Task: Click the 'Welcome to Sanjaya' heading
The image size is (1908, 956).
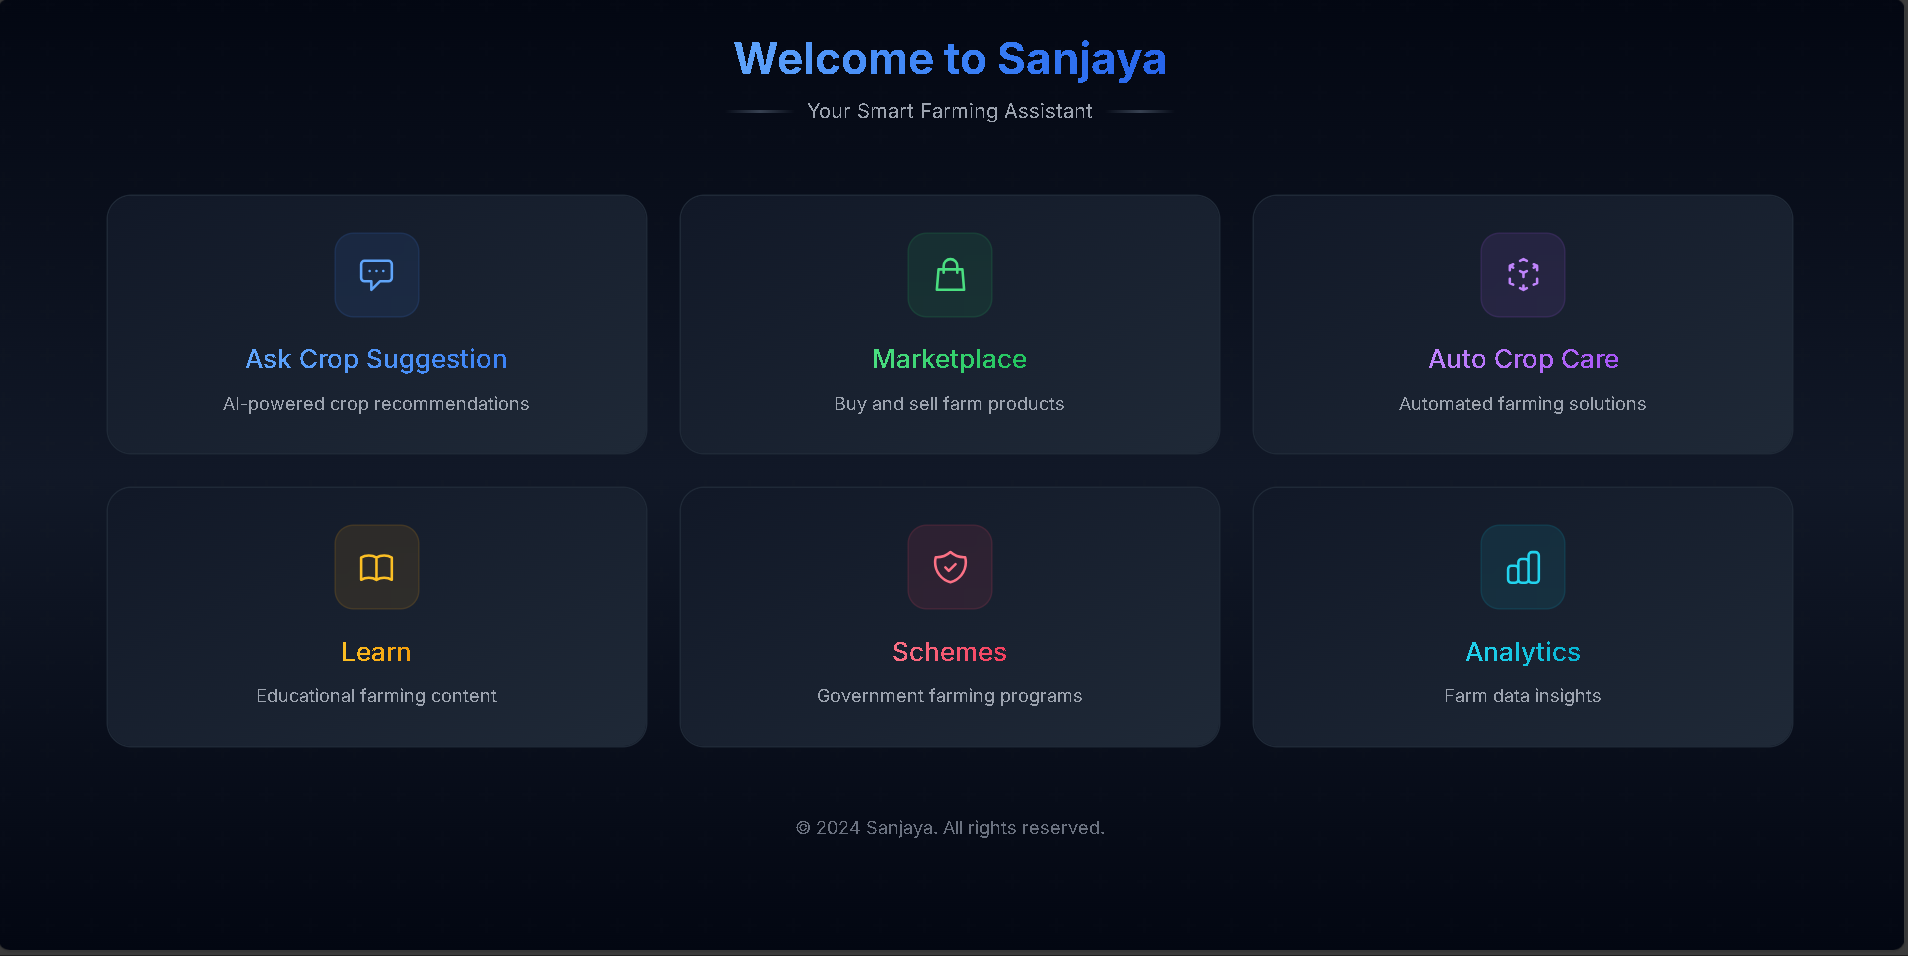Action: pos(949,59)
